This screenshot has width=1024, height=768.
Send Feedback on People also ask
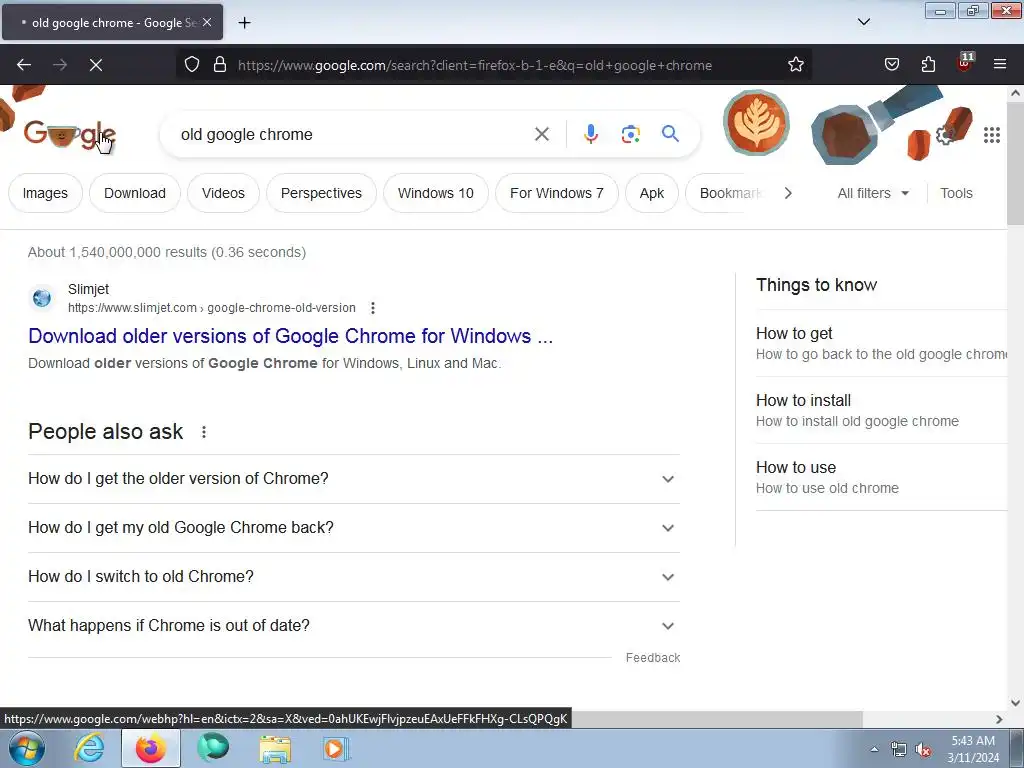tap(652, 658)
